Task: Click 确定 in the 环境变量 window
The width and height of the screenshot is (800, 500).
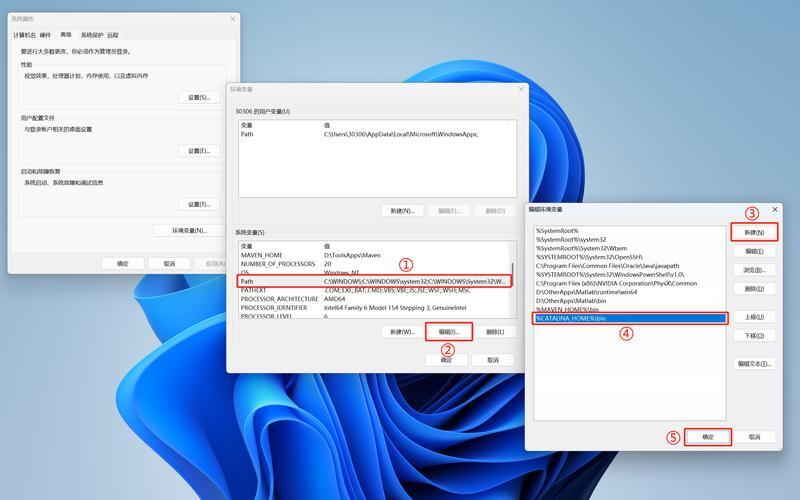Action: [x=446, y=360]
